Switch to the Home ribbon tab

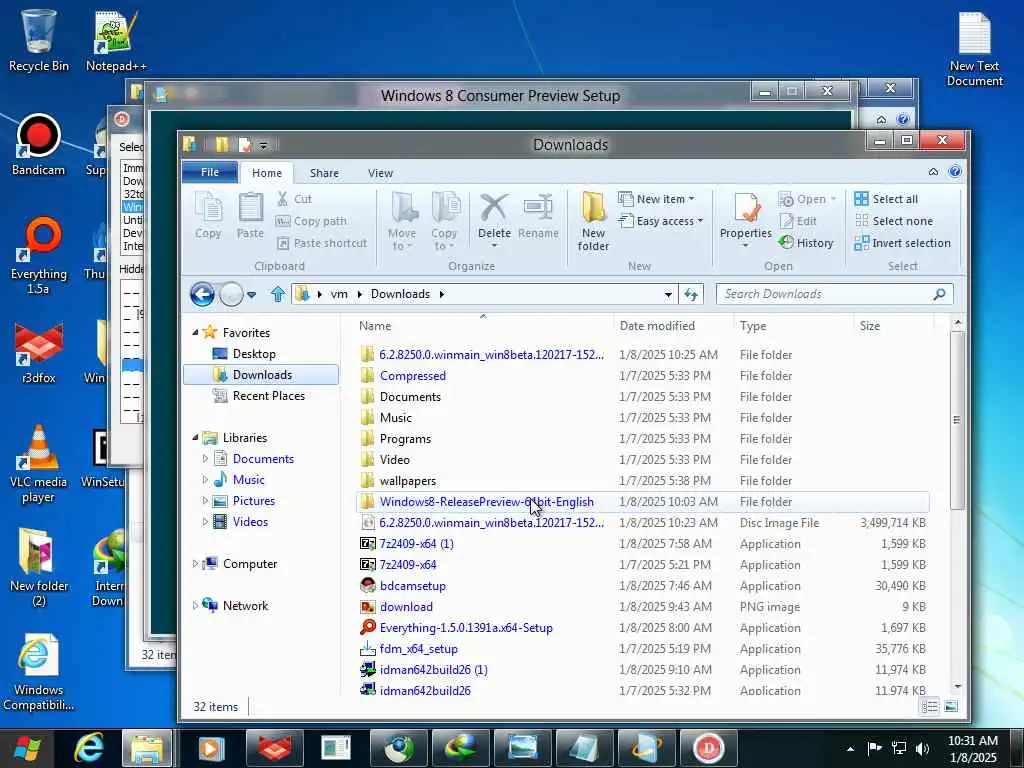tap(267, 173)
